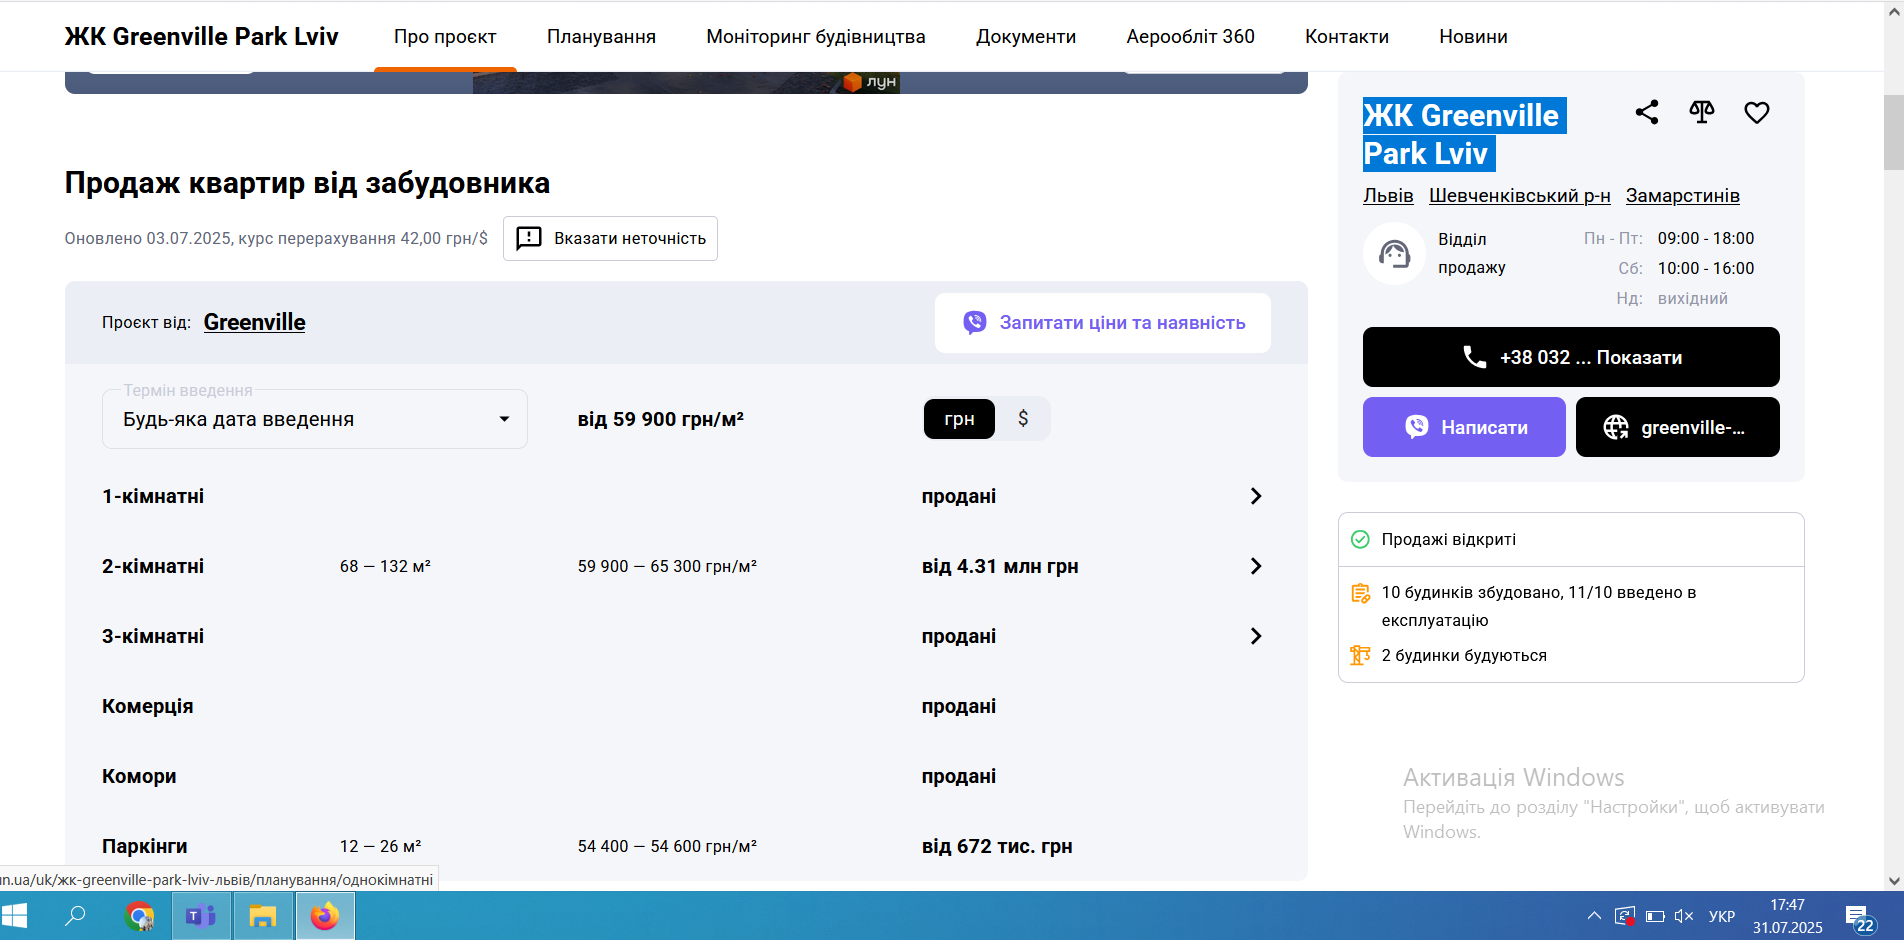
Task: Click the taskbar clock showing 17:47
Action: point(1787,916)
